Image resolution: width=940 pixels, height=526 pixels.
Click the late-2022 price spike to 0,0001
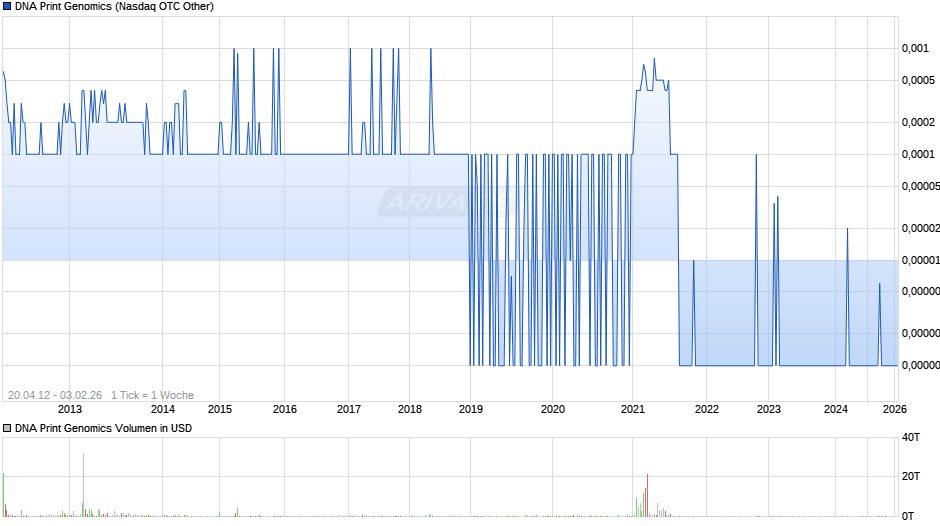(756, 260)
